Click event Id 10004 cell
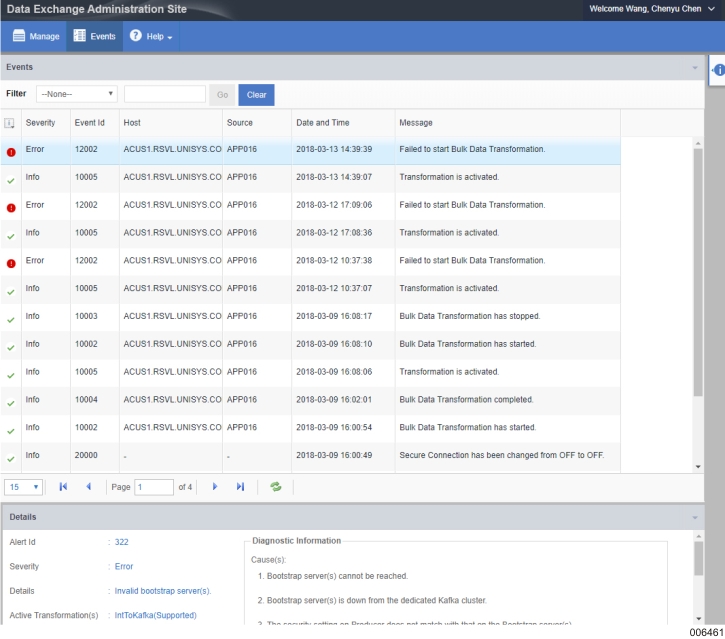The height and width of the screenshot is (639, 725). tap(86, 399)
